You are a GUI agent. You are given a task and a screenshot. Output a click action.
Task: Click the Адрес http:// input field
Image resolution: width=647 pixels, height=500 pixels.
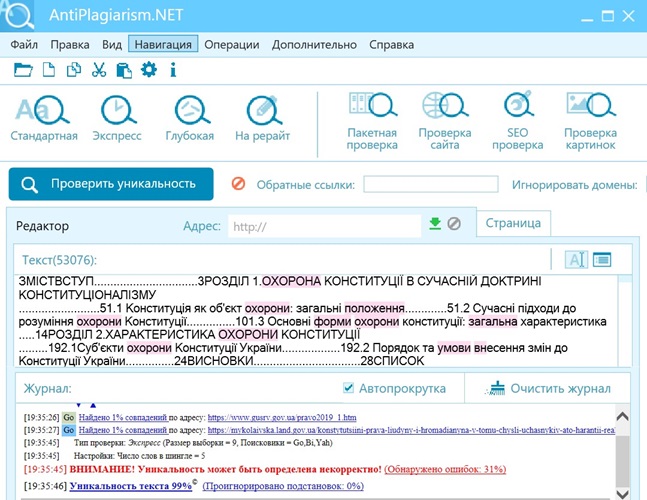tap(324, 226)
